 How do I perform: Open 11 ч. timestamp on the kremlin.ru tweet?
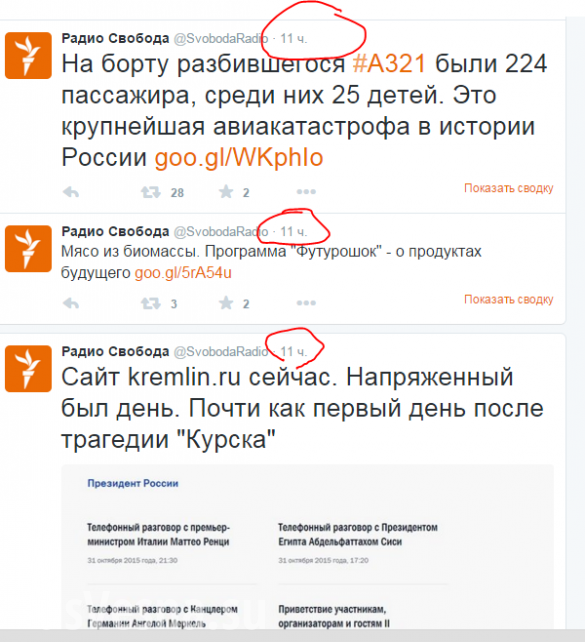pos(294,352)
